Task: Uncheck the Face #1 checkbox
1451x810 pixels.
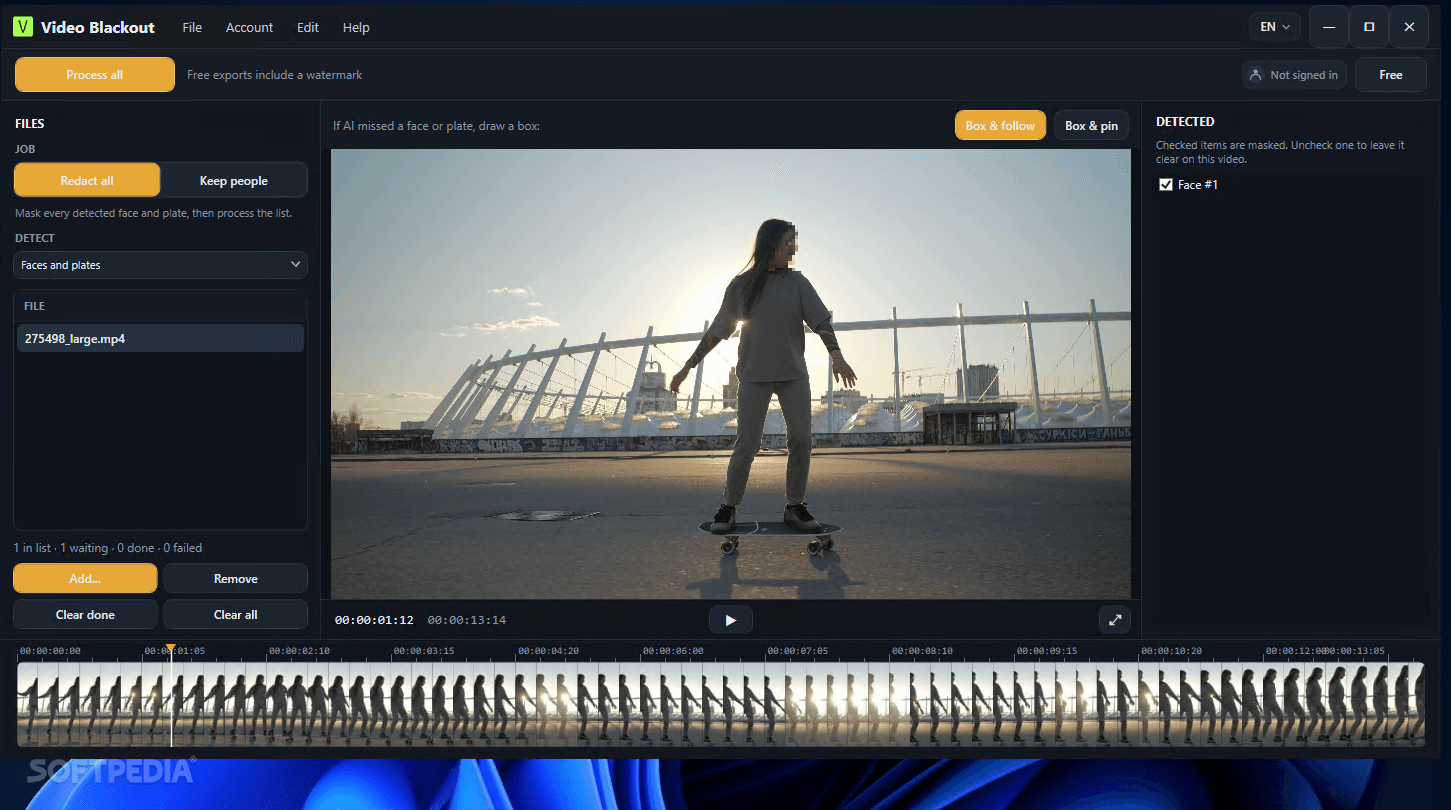Action: pyautogui.click(x=1165, y=185)
